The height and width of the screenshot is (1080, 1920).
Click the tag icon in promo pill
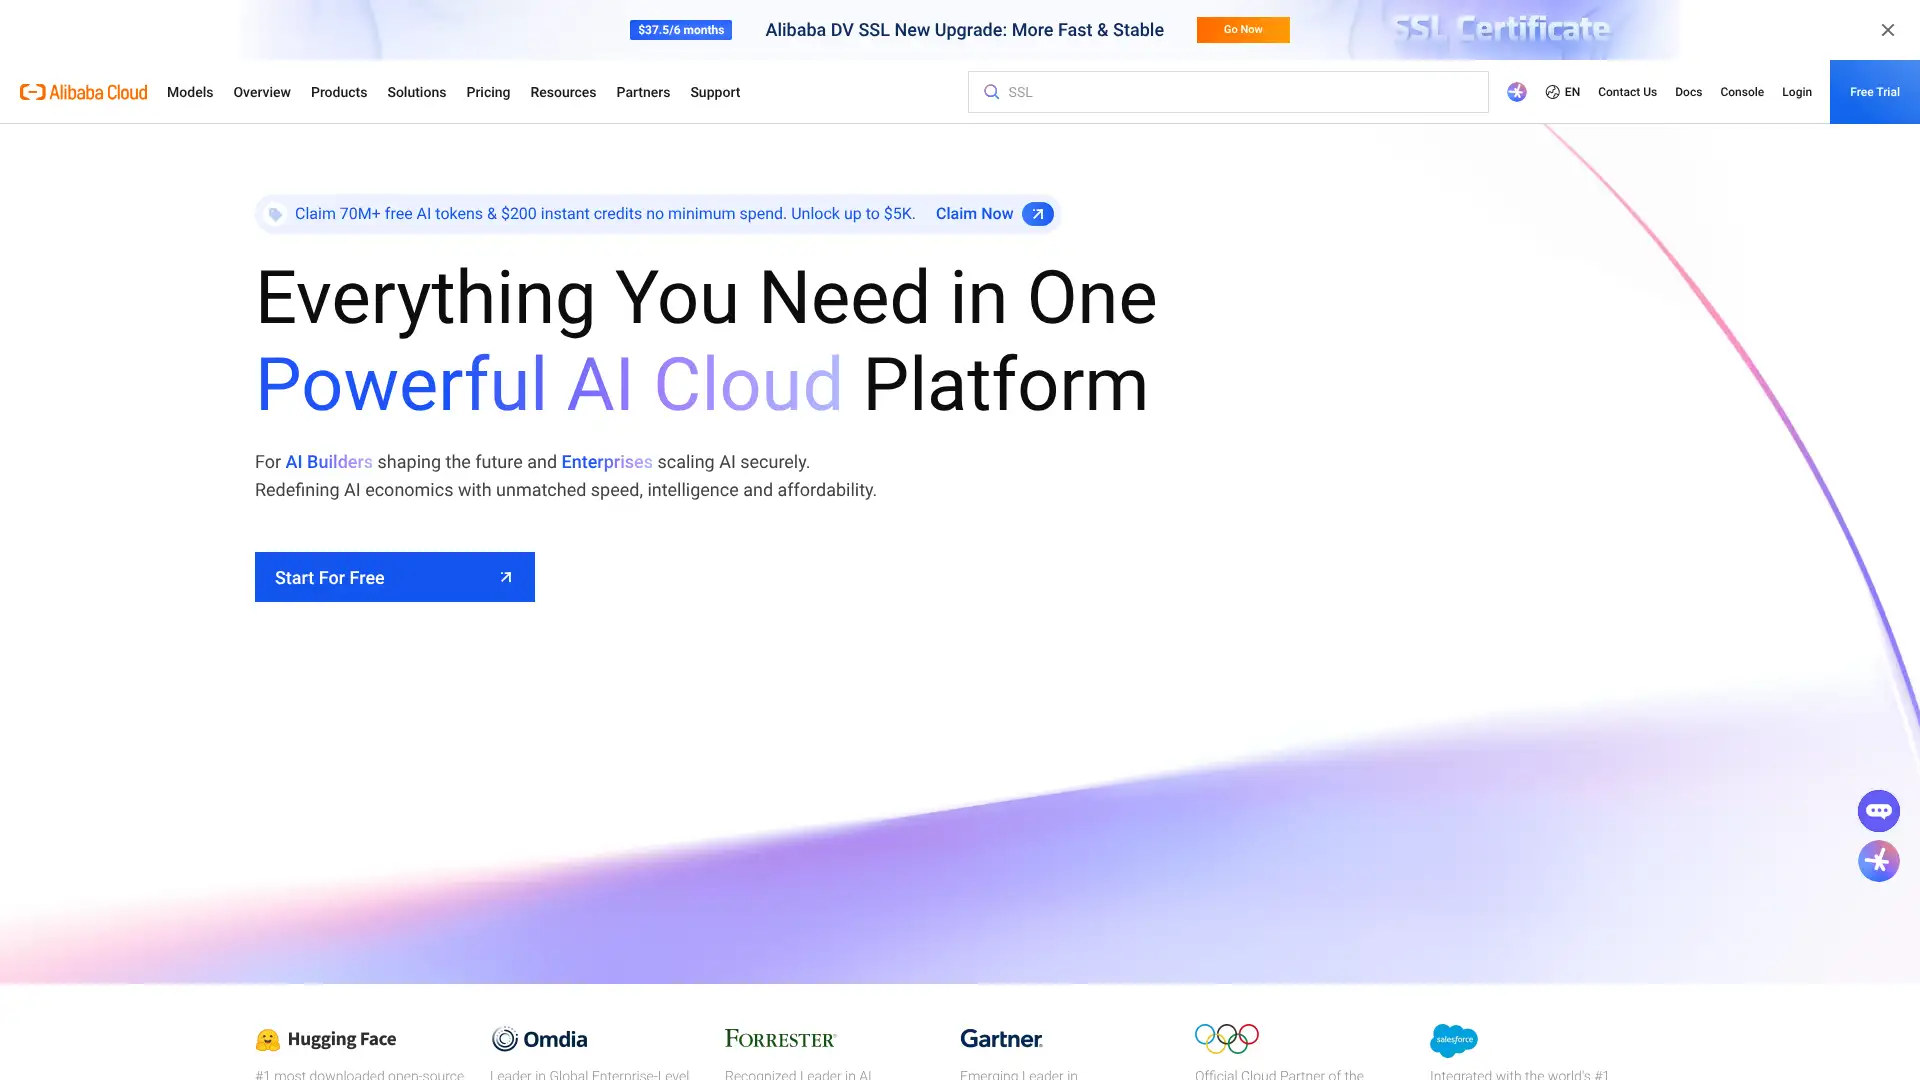pos(275,214)
